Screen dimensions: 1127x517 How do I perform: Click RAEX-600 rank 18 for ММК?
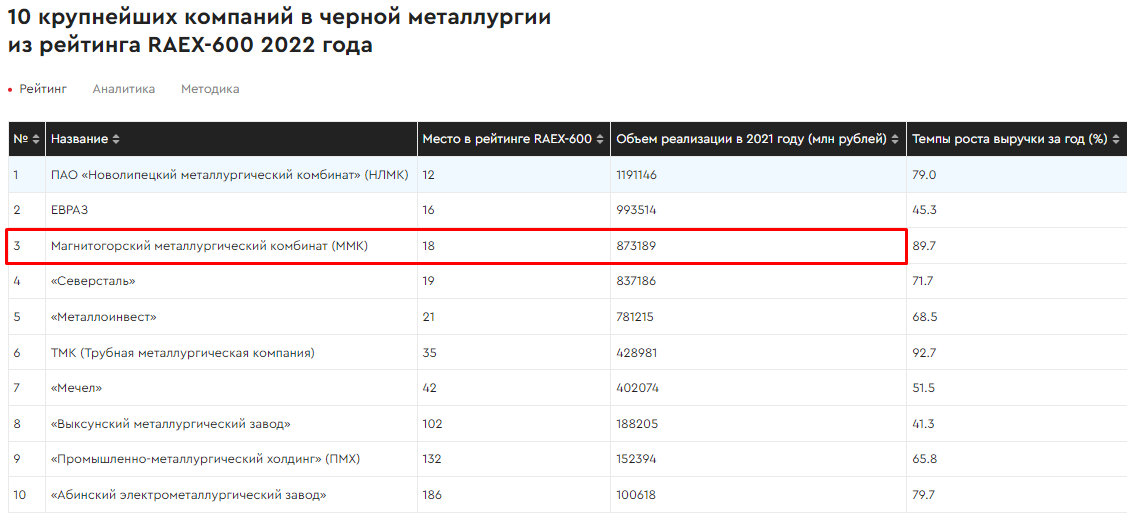point(429,246)
